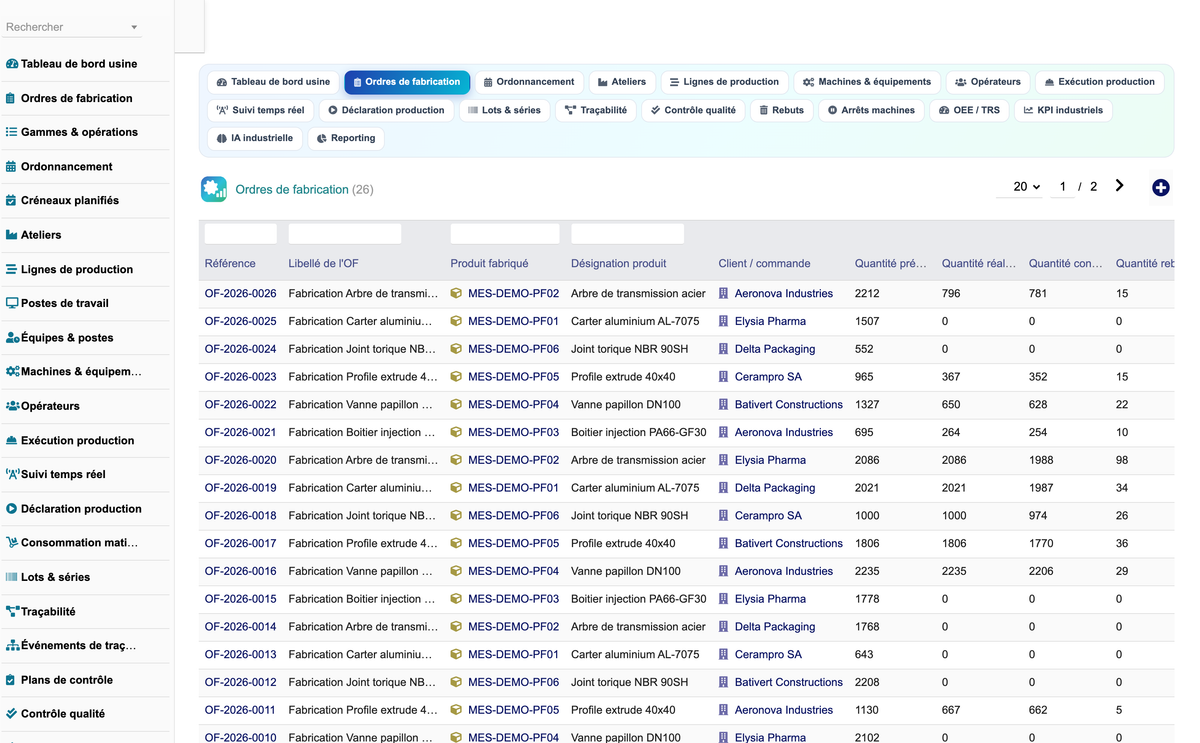Switch to OEE / TRS tab
The height and width of the screenshot is (743, 1200).
pos(969,110)
